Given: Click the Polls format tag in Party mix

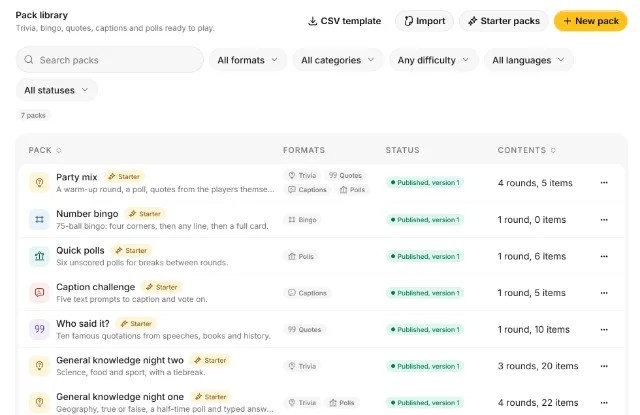Looking at the screenshot, I should click(353, 190).
